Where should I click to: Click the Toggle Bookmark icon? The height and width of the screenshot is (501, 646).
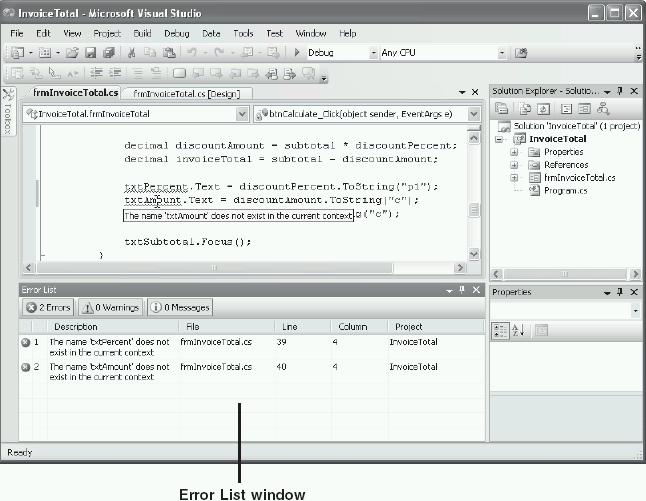pos(179,73)
